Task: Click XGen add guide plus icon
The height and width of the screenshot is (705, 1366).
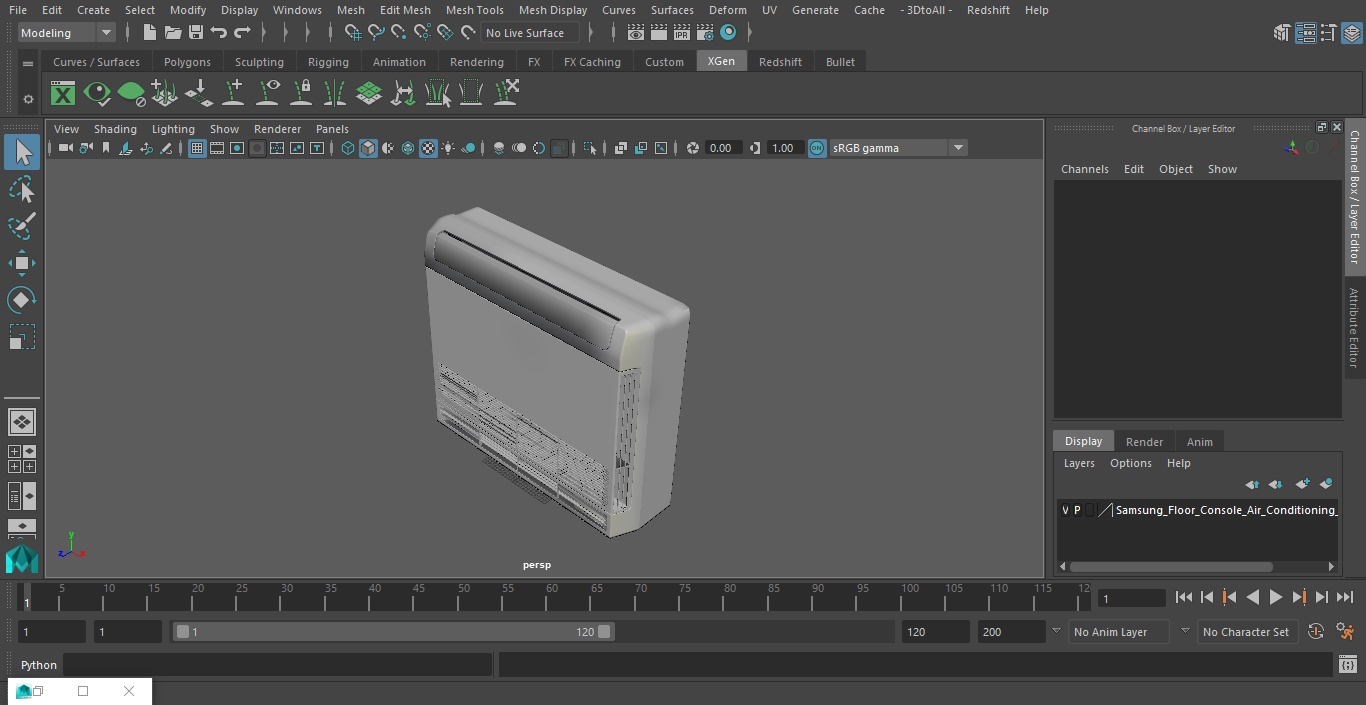Action: (233, 93)
